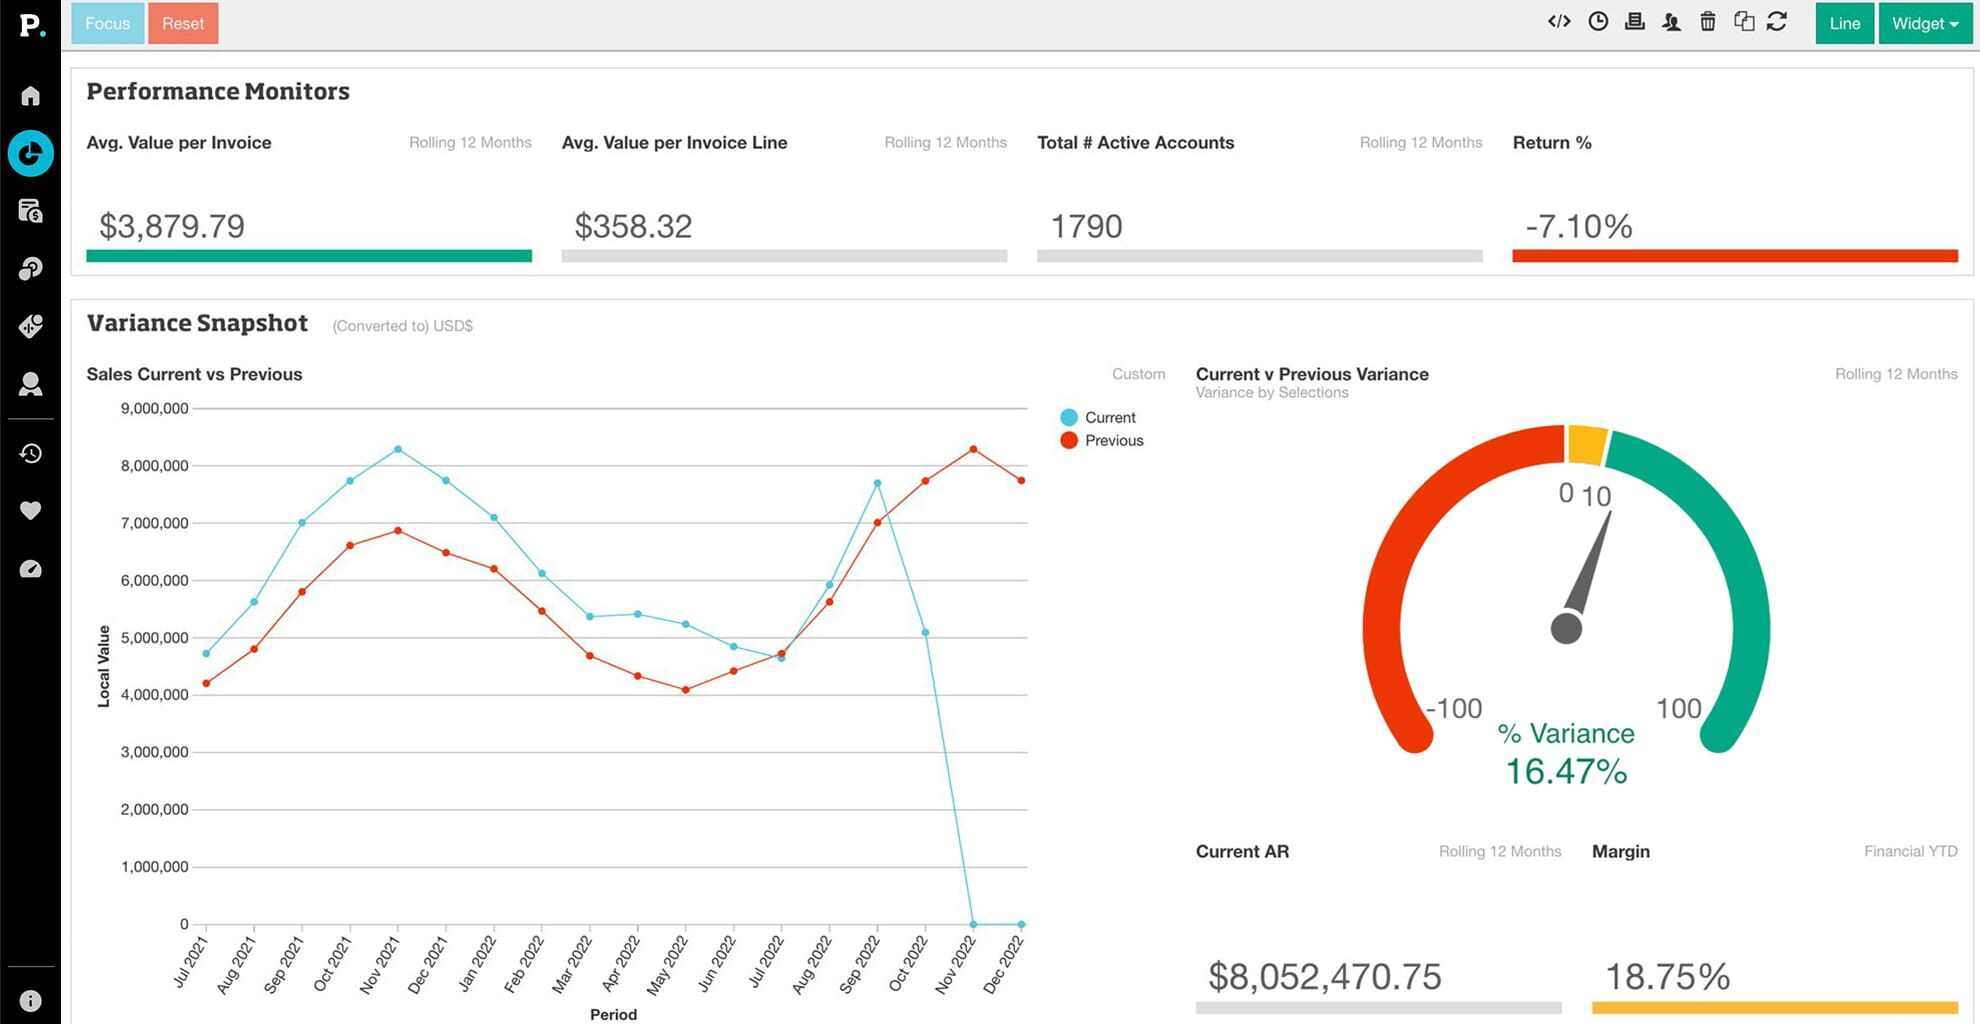Click the Line chart type button
The image size is (1980, 1024).
pos(1844,24)
